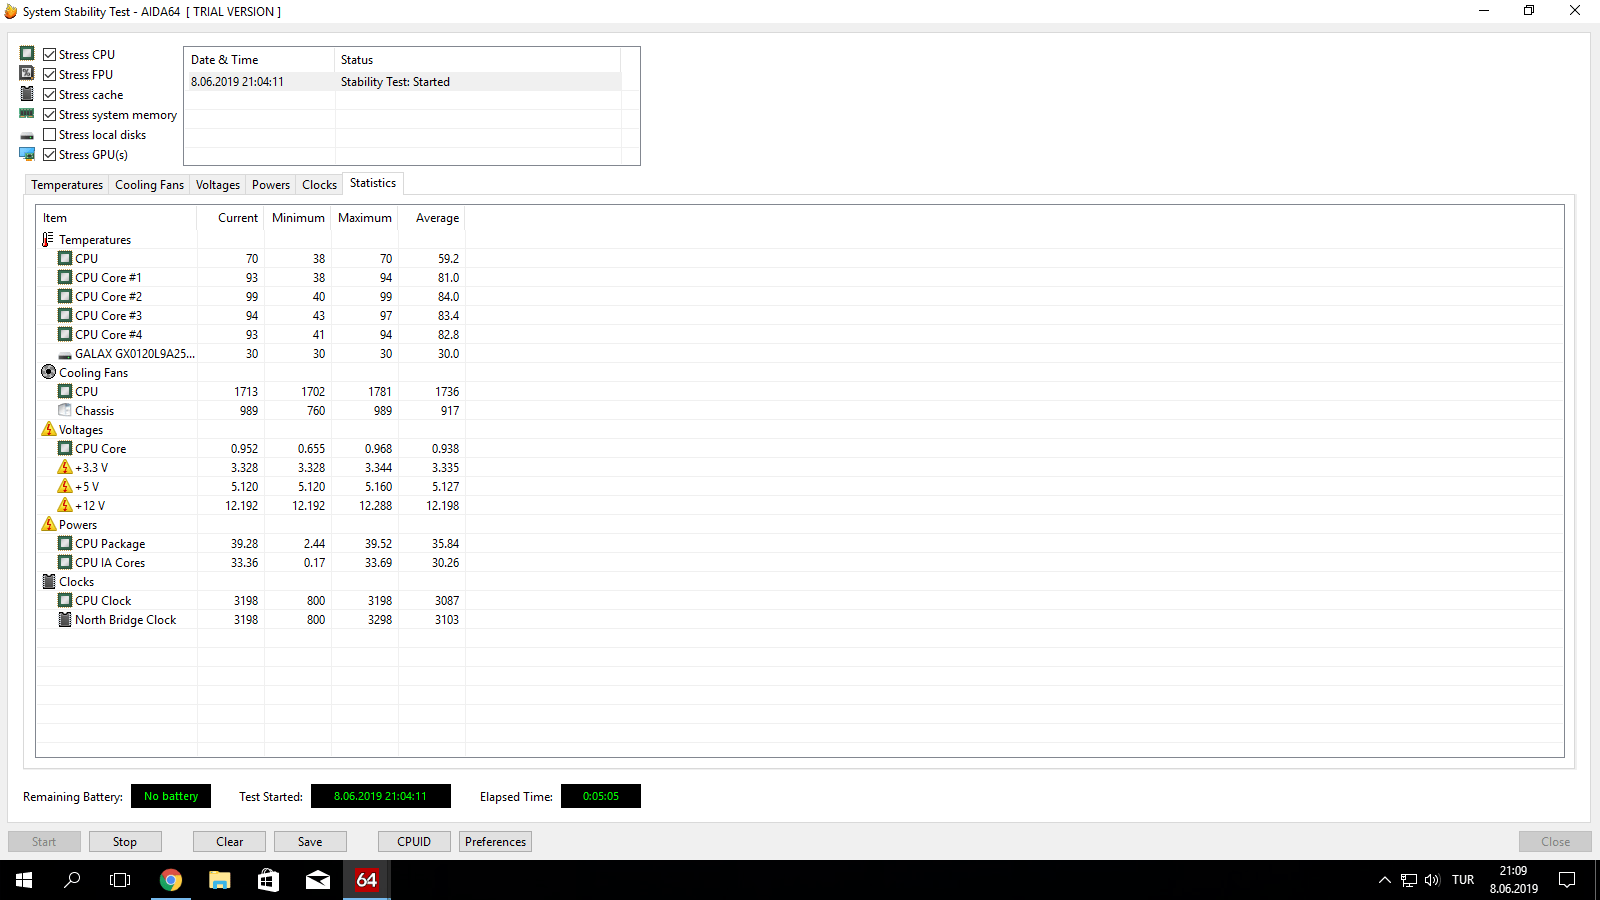1600x900 pixels.
Task: Click the network icon in system tray
Action: 1408,880
